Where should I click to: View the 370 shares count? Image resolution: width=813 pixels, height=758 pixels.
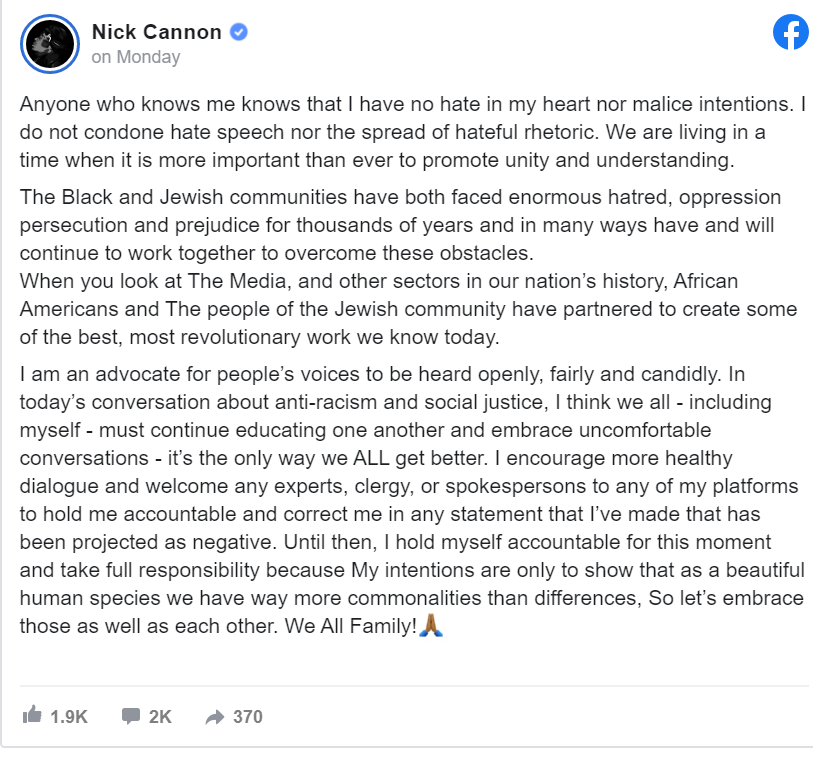(248, 717)
